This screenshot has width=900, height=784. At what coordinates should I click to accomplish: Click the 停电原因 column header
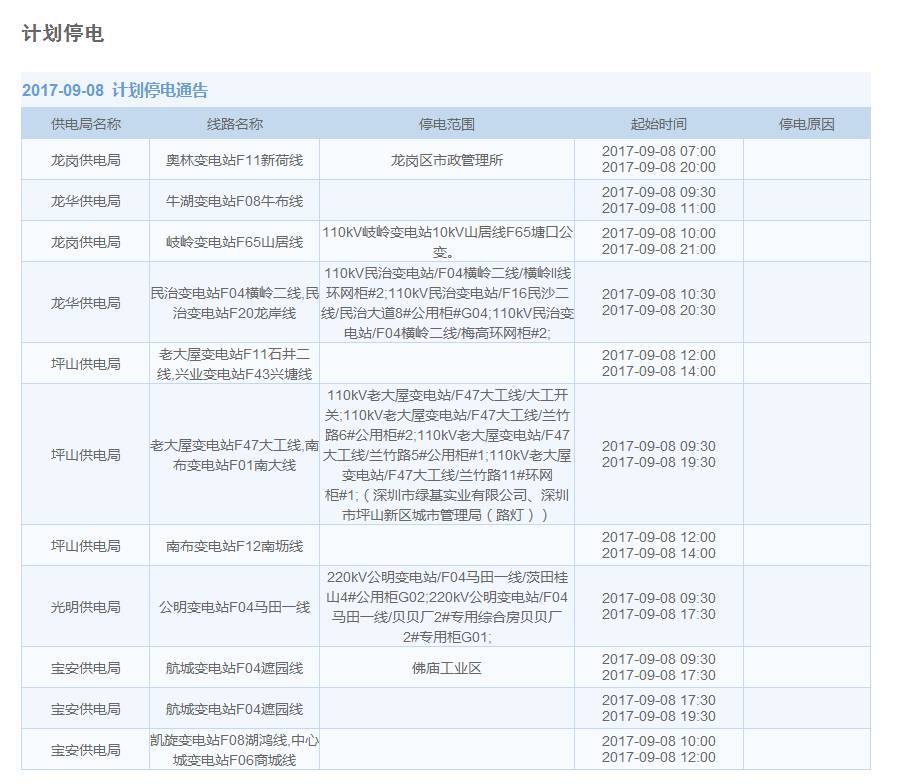tap(806, 124)
